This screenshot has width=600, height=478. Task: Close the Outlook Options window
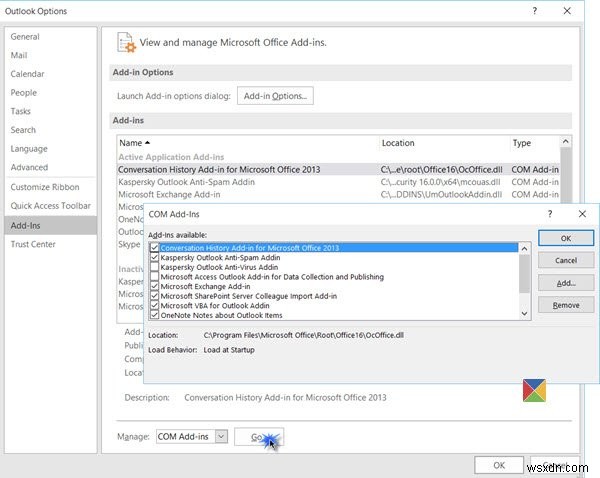pos(567,11)
